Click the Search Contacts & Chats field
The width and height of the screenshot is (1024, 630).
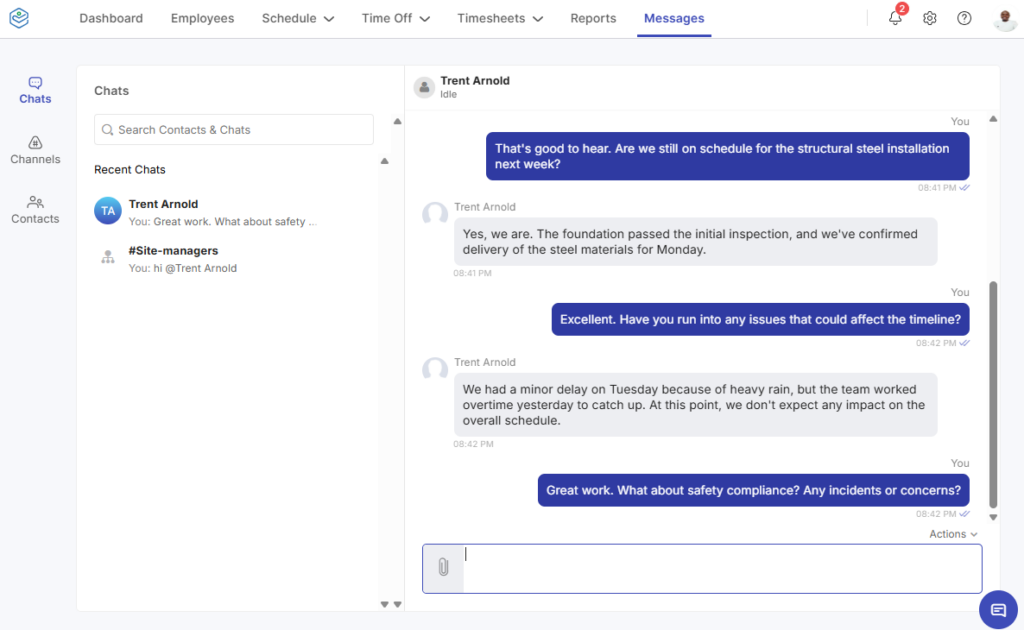[234, 130]
